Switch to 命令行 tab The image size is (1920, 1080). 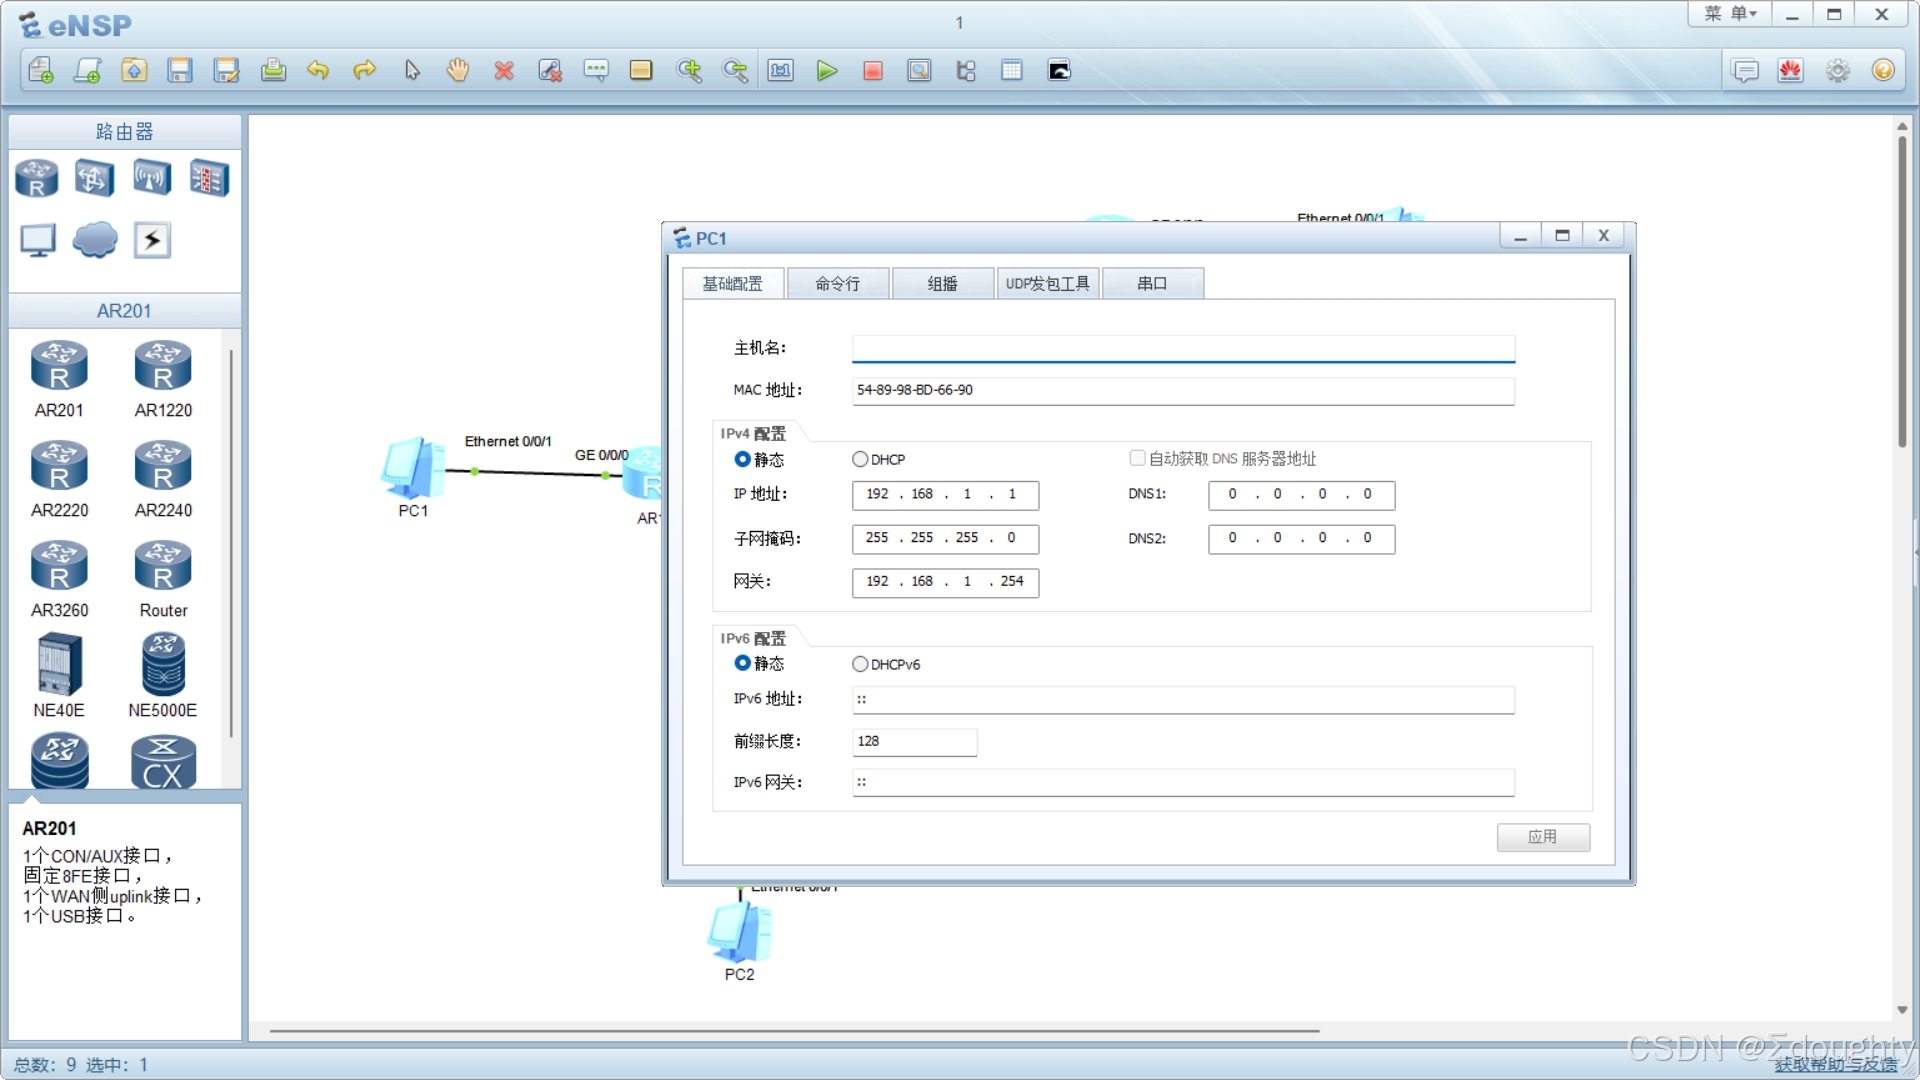[x=837, y=284]
